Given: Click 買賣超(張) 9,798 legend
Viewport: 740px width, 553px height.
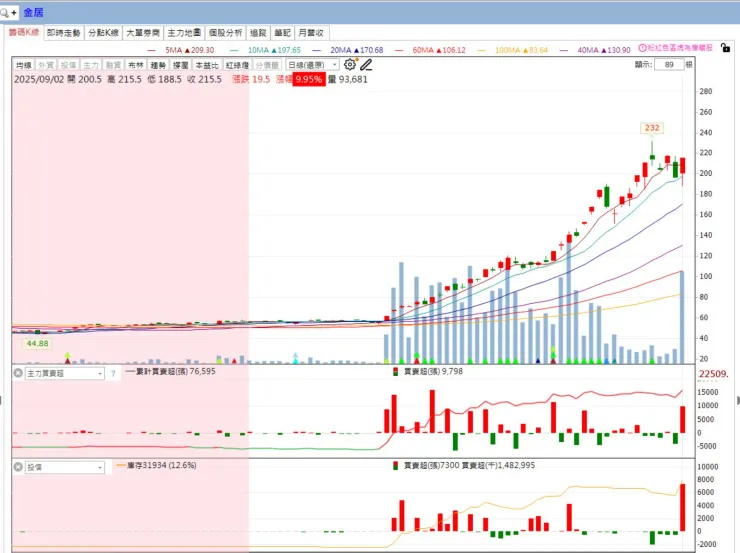Looking at the screenshot, I should pyautogui.click(x=428, y=371).
